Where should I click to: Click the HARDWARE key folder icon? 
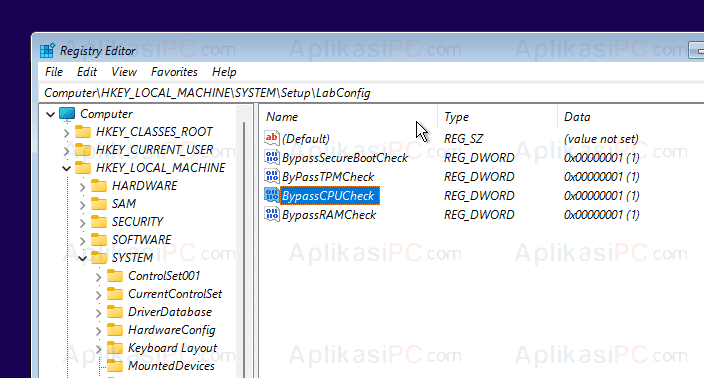coord(98,185)
